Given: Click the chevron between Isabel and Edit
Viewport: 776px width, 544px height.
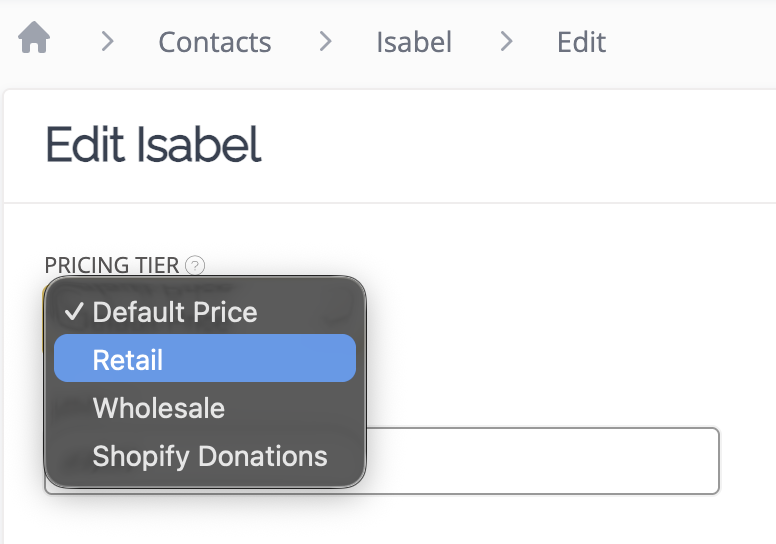Looking at the screenshot, I should coord(506,42).
